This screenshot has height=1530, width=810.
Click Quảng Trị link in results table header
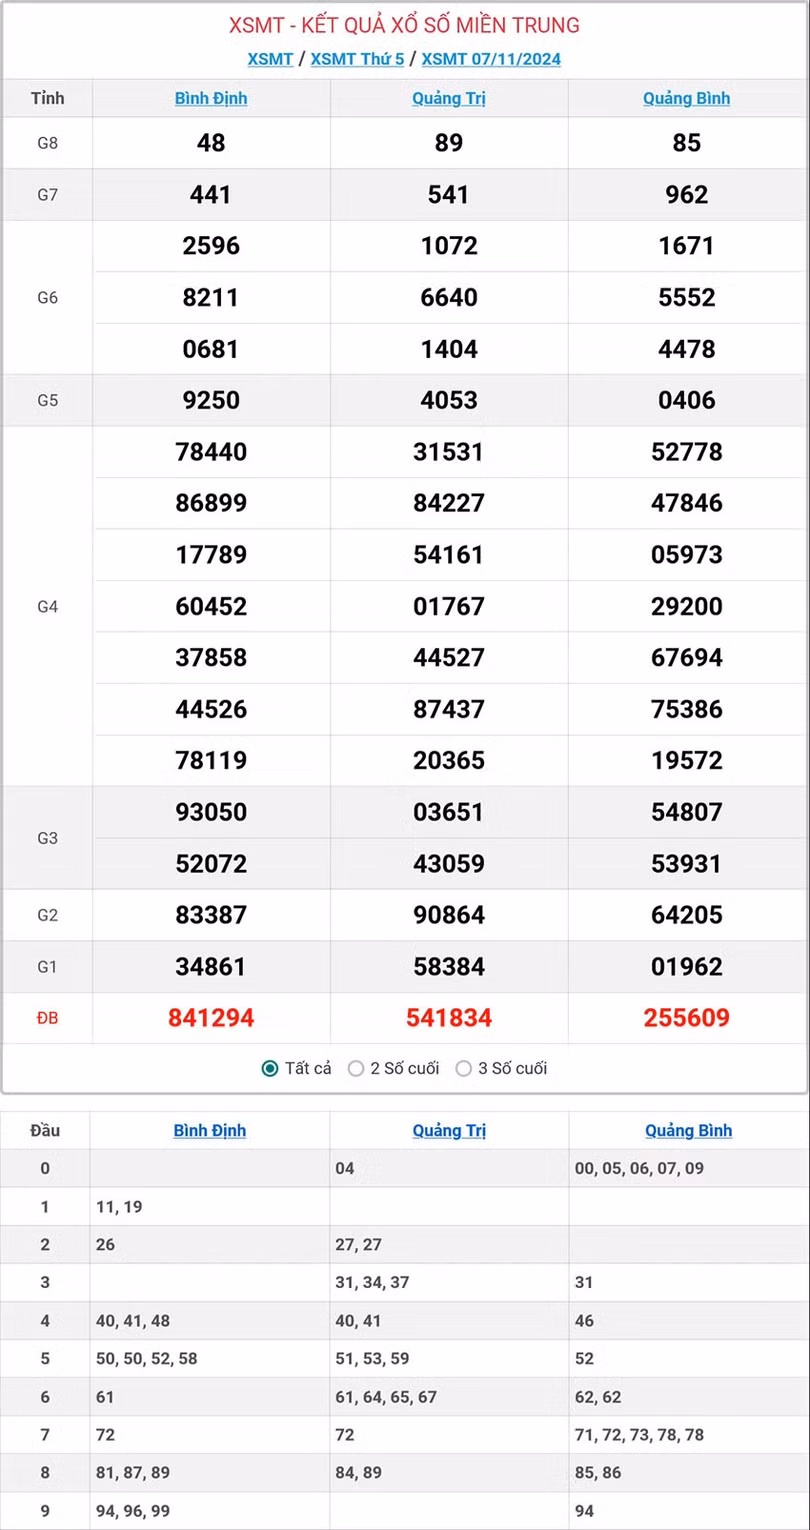coord(449,98)
